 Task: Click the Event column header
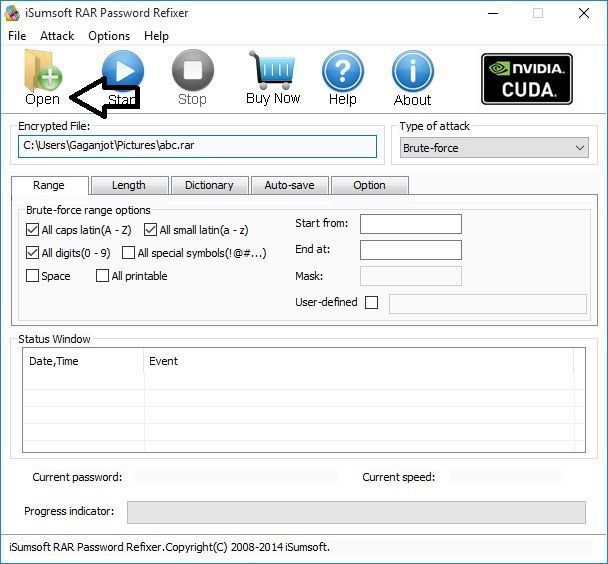click(x=359, y=361)
